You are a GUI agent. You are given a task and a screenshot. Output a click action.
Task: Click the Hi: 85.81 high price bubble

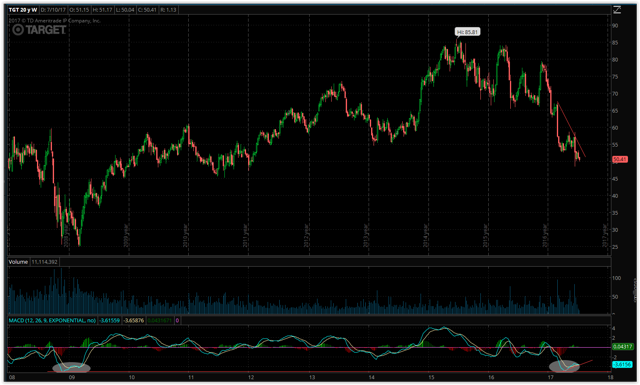[x=467, y=32]
